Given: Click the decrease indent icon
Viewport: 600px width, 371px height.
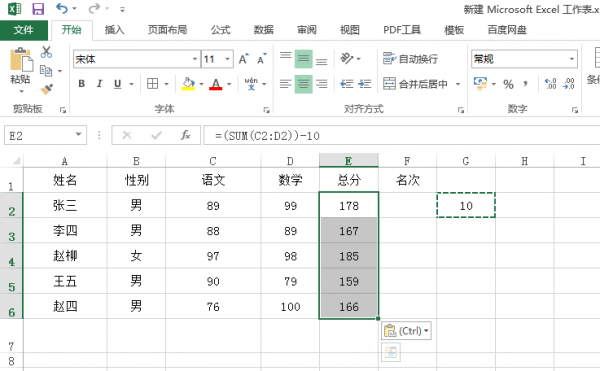Looking at the screenshot, I should click(347, 84).
